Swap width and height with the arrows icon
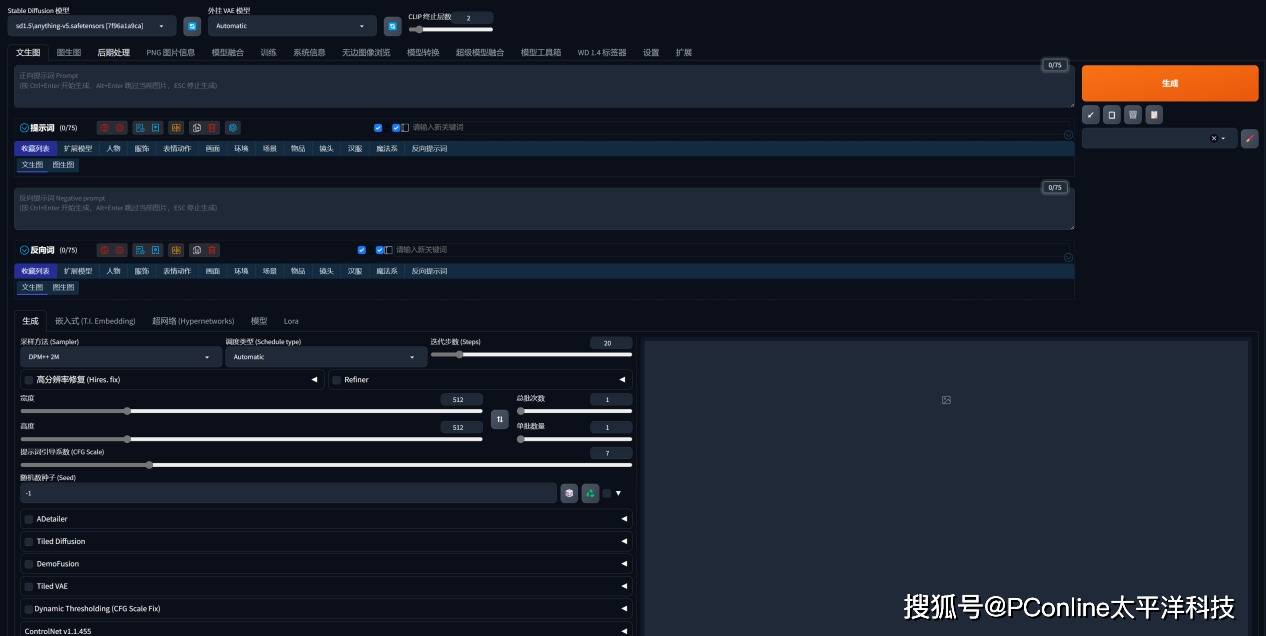The image size is (1266, 636). point(499,418)
